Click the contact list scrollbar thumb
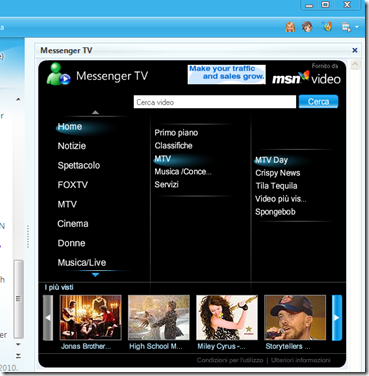Screen dimensions: 369x376 click(x=19, y=299)
